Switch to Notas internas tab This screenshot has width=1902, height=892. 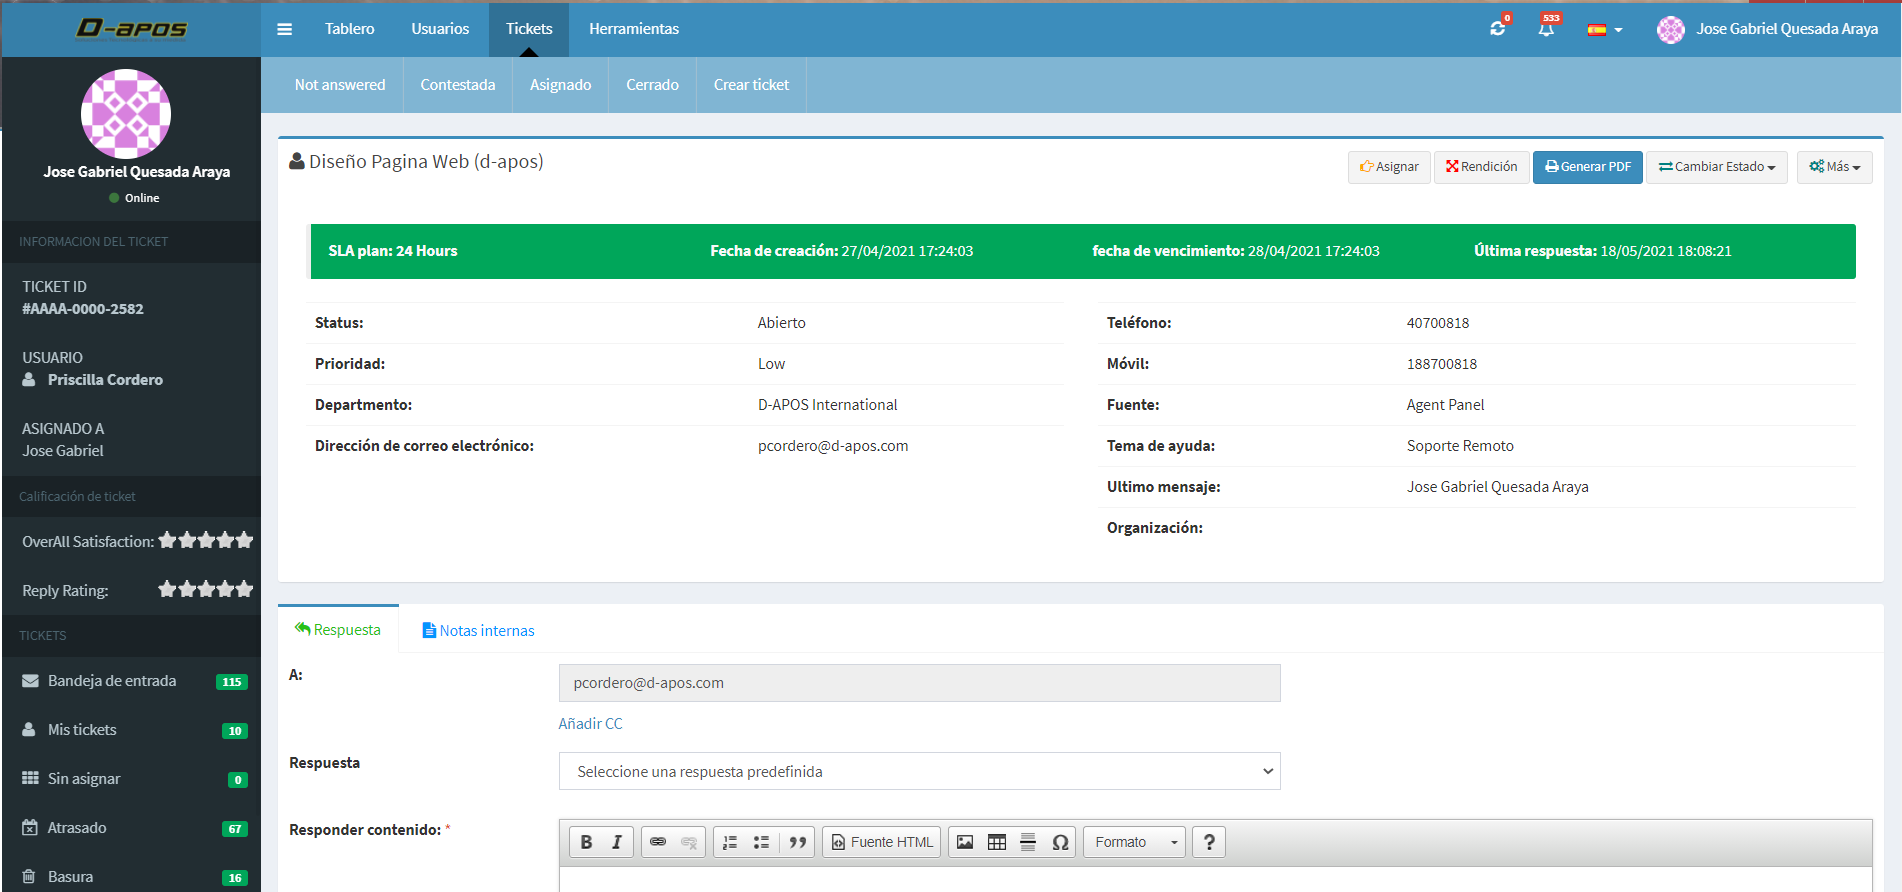478,630
